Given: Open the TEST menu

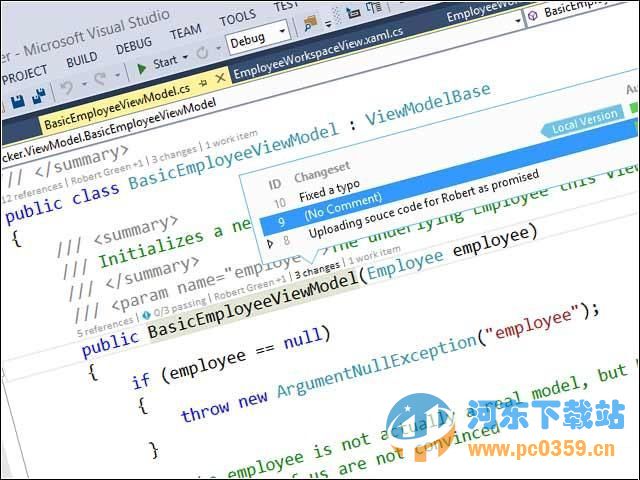Looking at the screenshot, I should tap(287, 6).
